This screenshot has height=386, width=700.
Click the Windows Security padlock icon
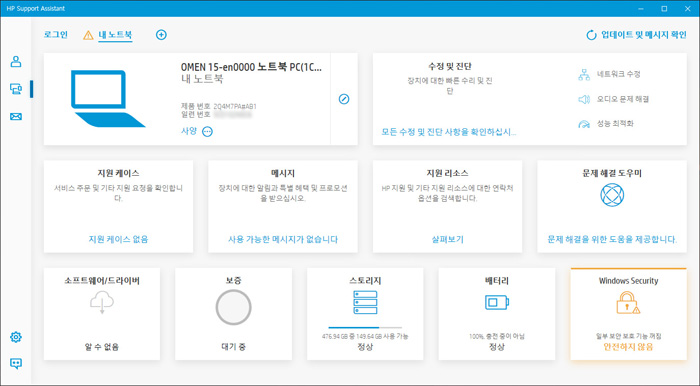tap(628, 303)
